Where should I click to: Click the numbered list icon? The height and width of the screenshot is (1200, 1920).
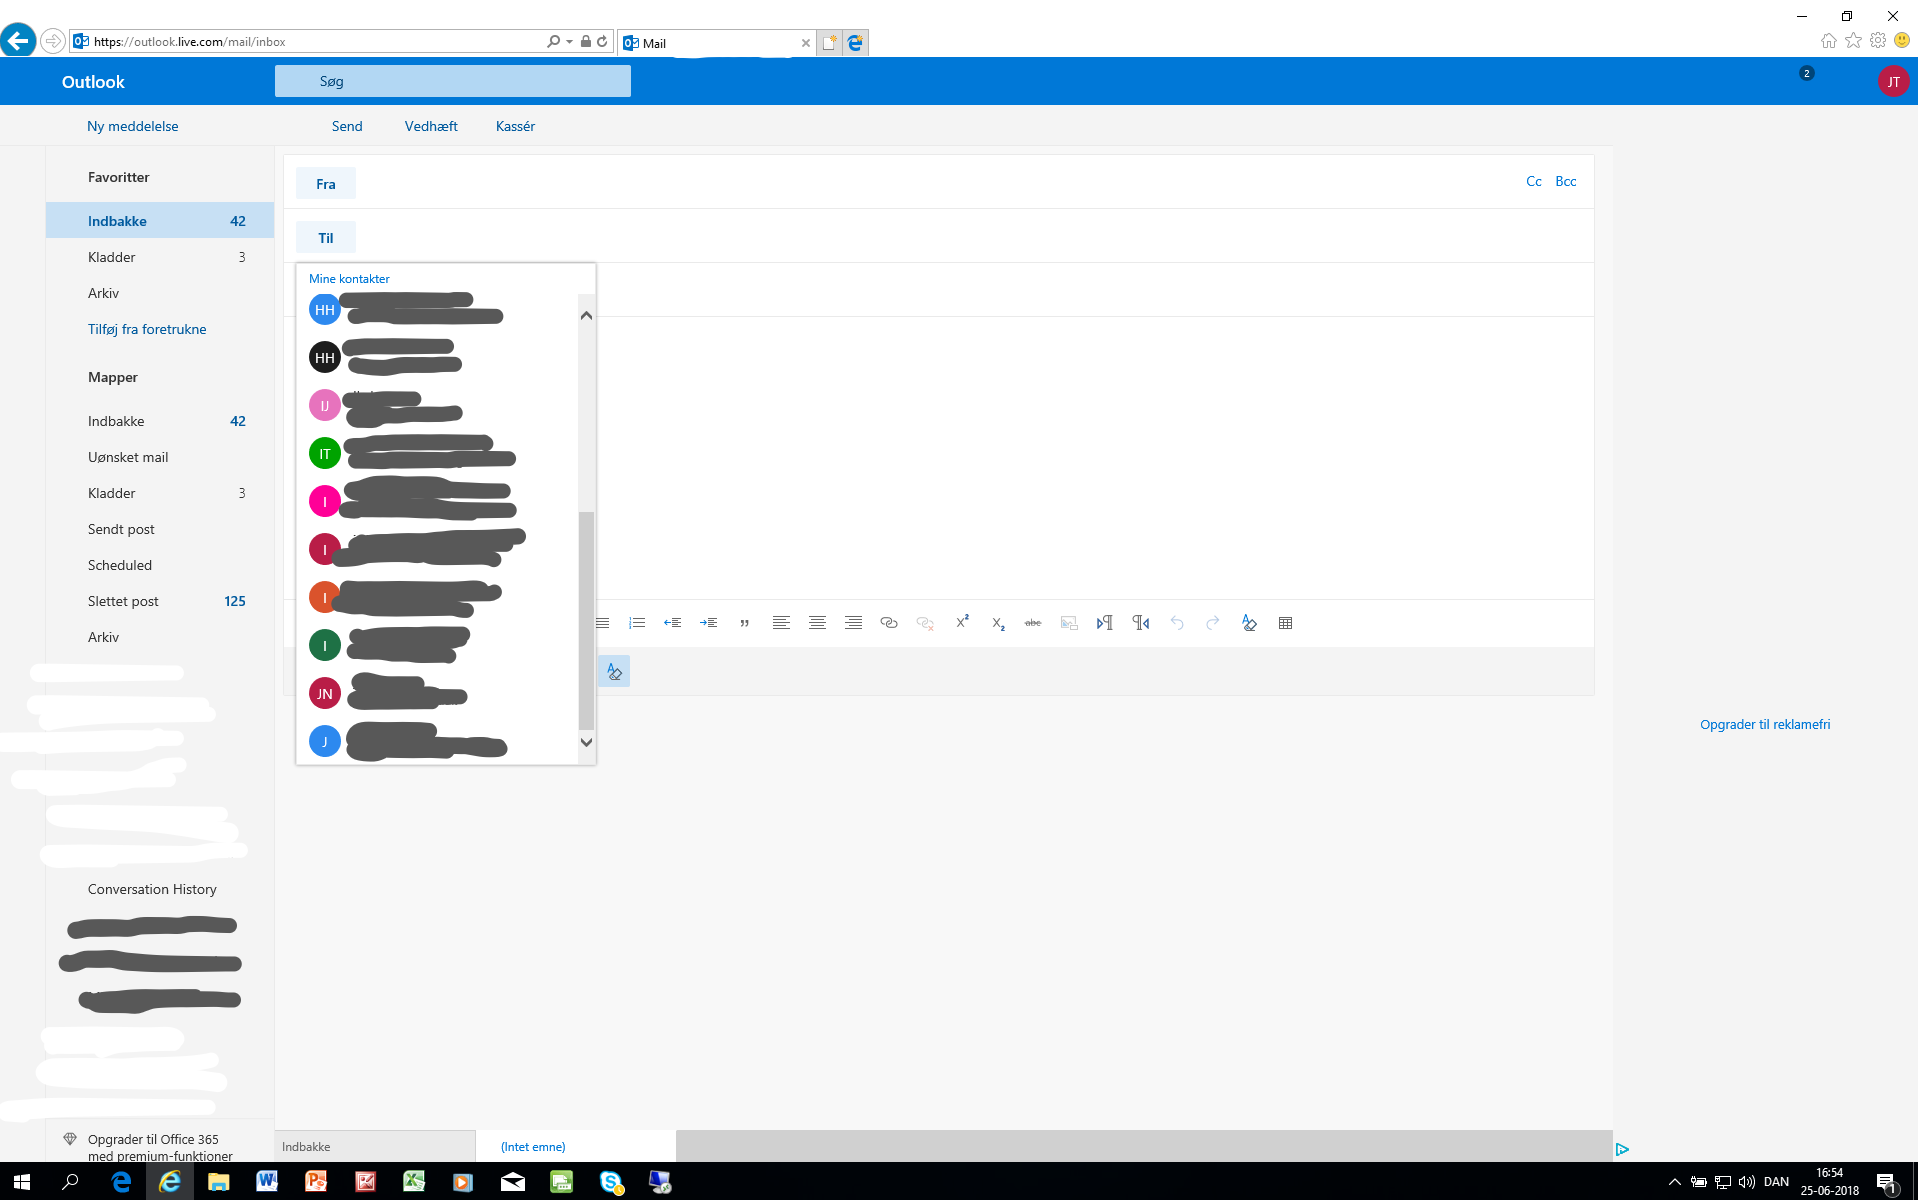(637, 623)
